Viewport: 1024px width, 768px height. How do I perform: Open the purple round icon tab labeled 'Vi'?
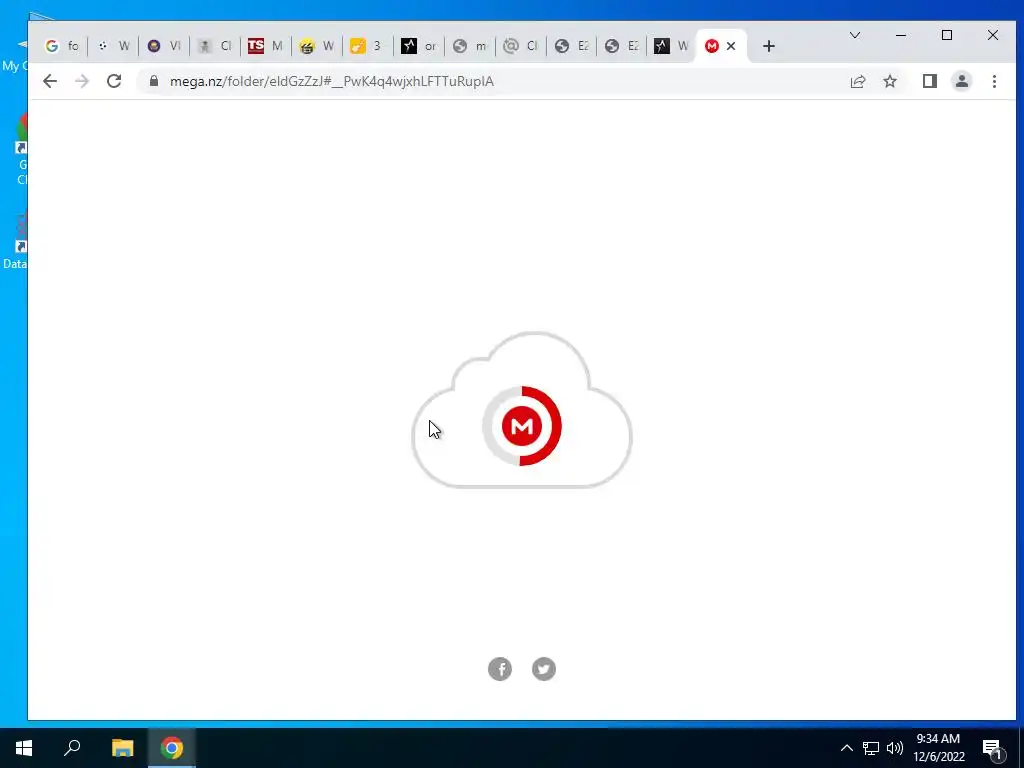pos(163,46)
